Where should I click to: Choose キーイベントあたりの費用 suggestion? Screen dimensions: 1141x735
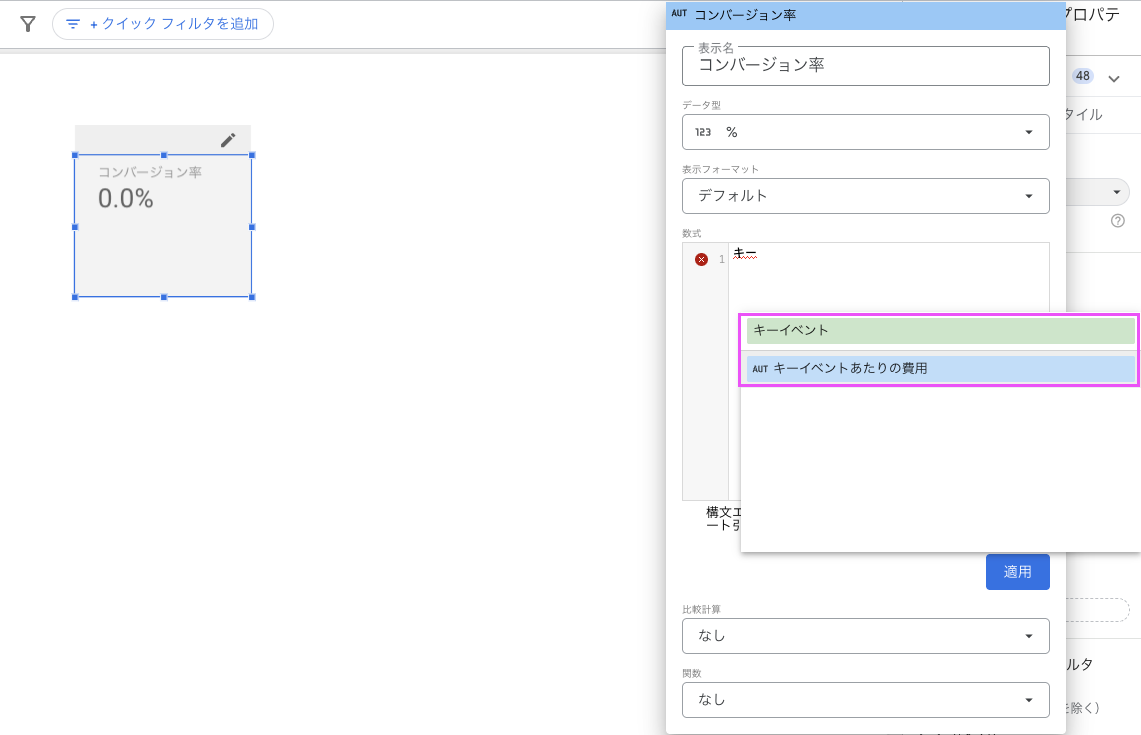pos(940,369)
